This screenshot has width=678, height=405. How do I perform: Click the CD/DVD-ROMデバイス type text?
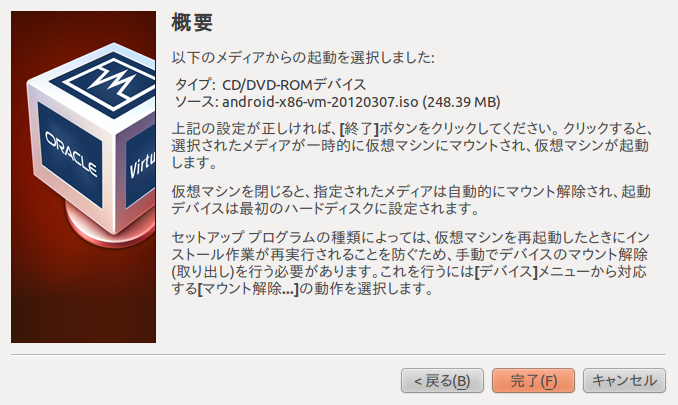[294, 84]
